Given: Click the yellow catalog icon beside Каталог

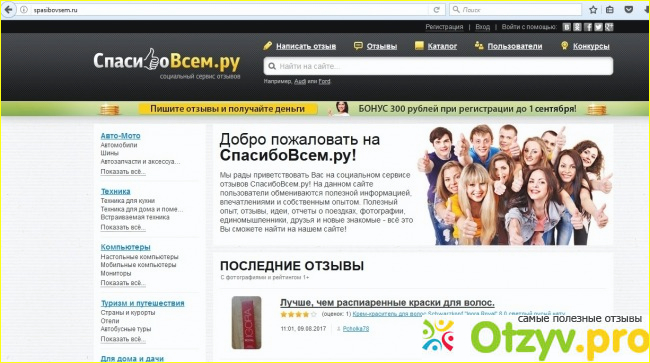Looking at the screenshot, I should pos(419,46).
